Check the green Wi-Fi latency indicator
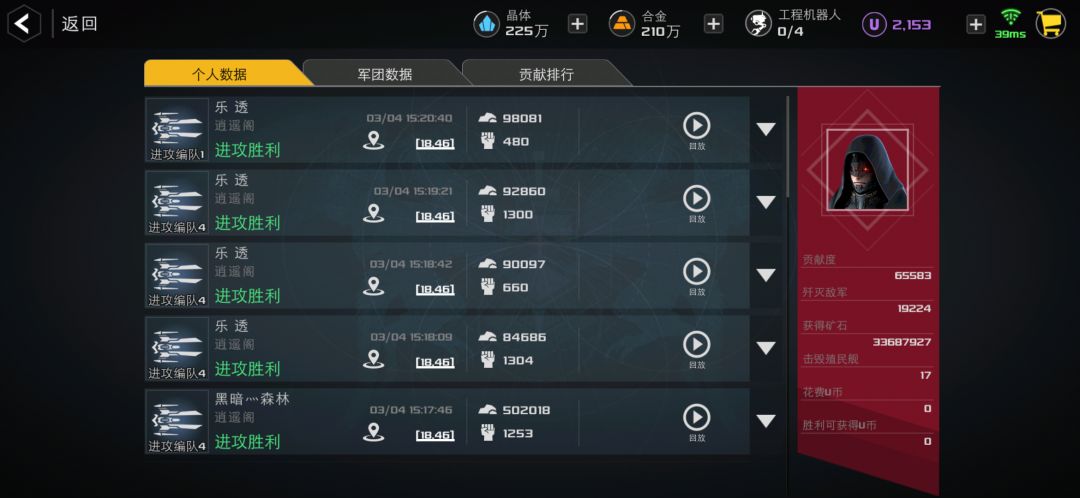The height and width of the screenshot is (498, 1080). (1010, 24)
